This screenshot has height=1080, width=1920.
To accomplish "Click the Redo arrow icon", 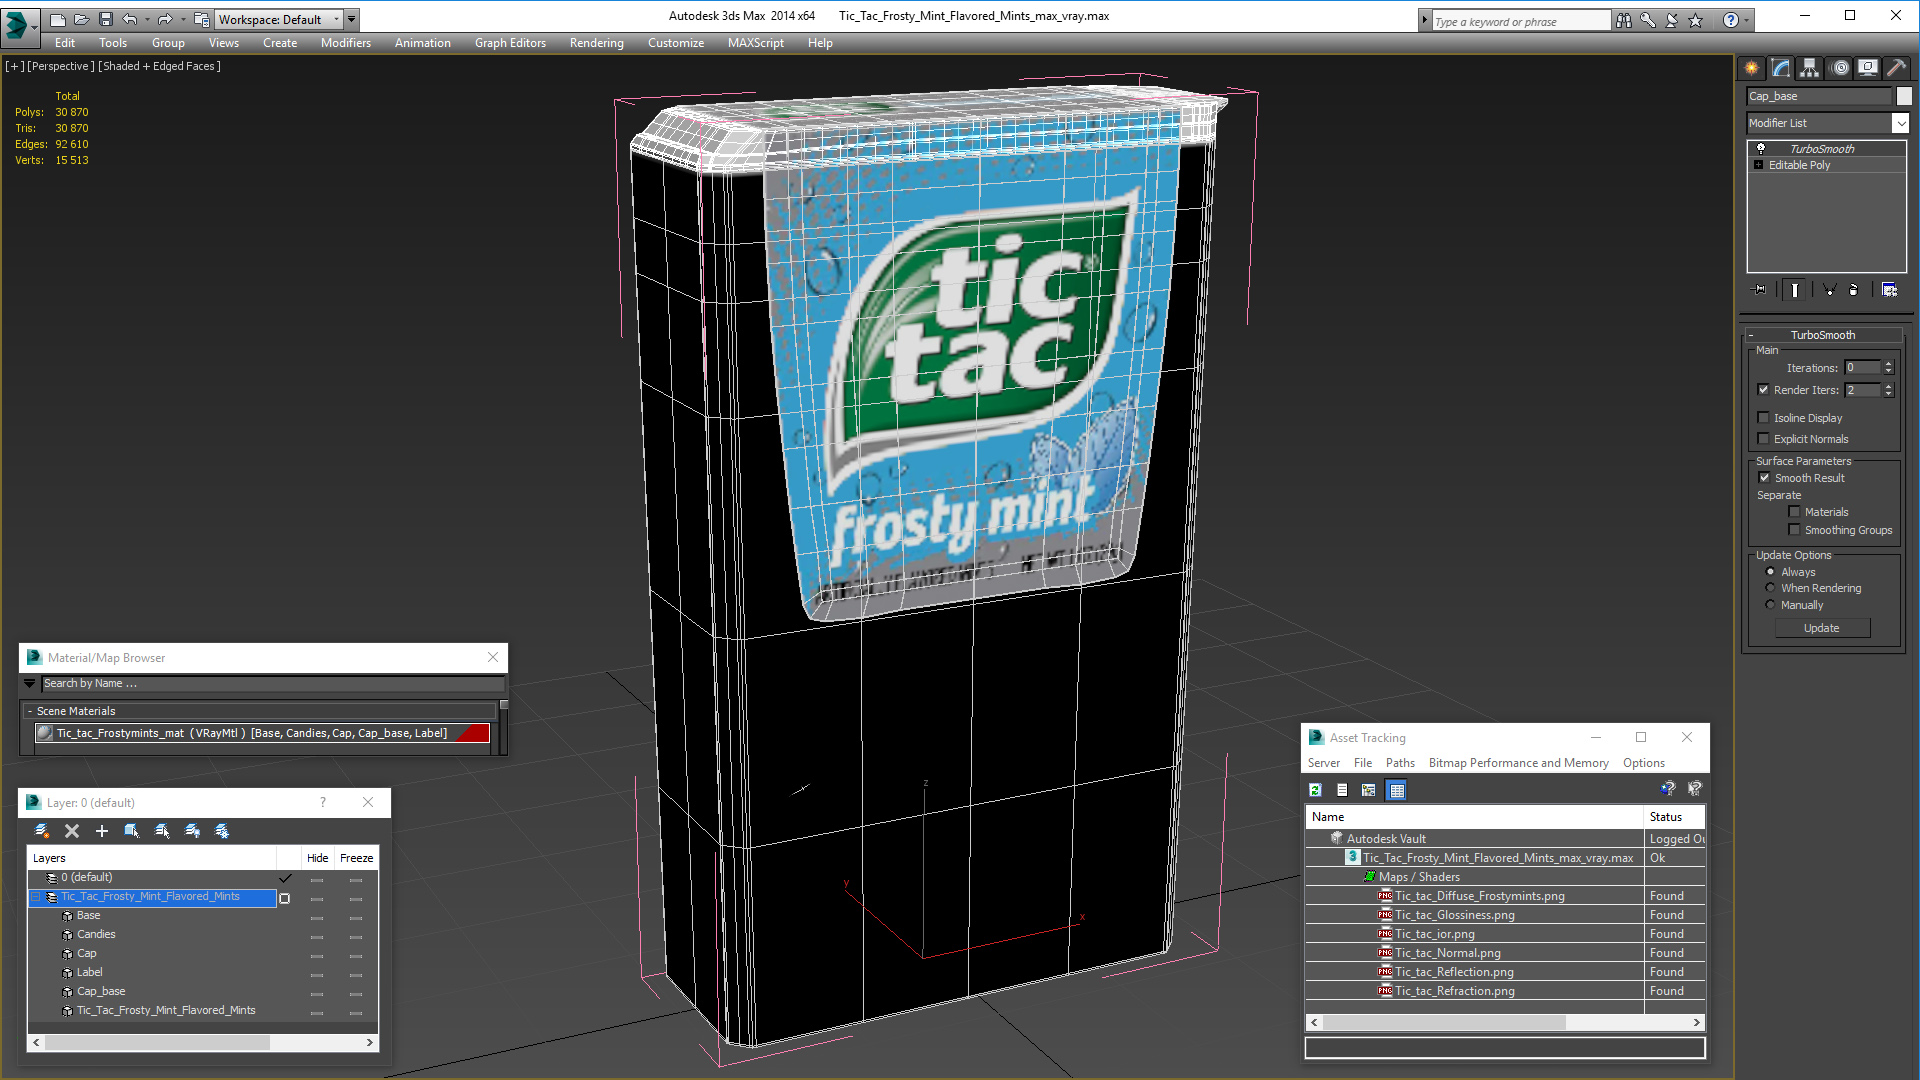I will pyautogui.click(x=165, y=19).
